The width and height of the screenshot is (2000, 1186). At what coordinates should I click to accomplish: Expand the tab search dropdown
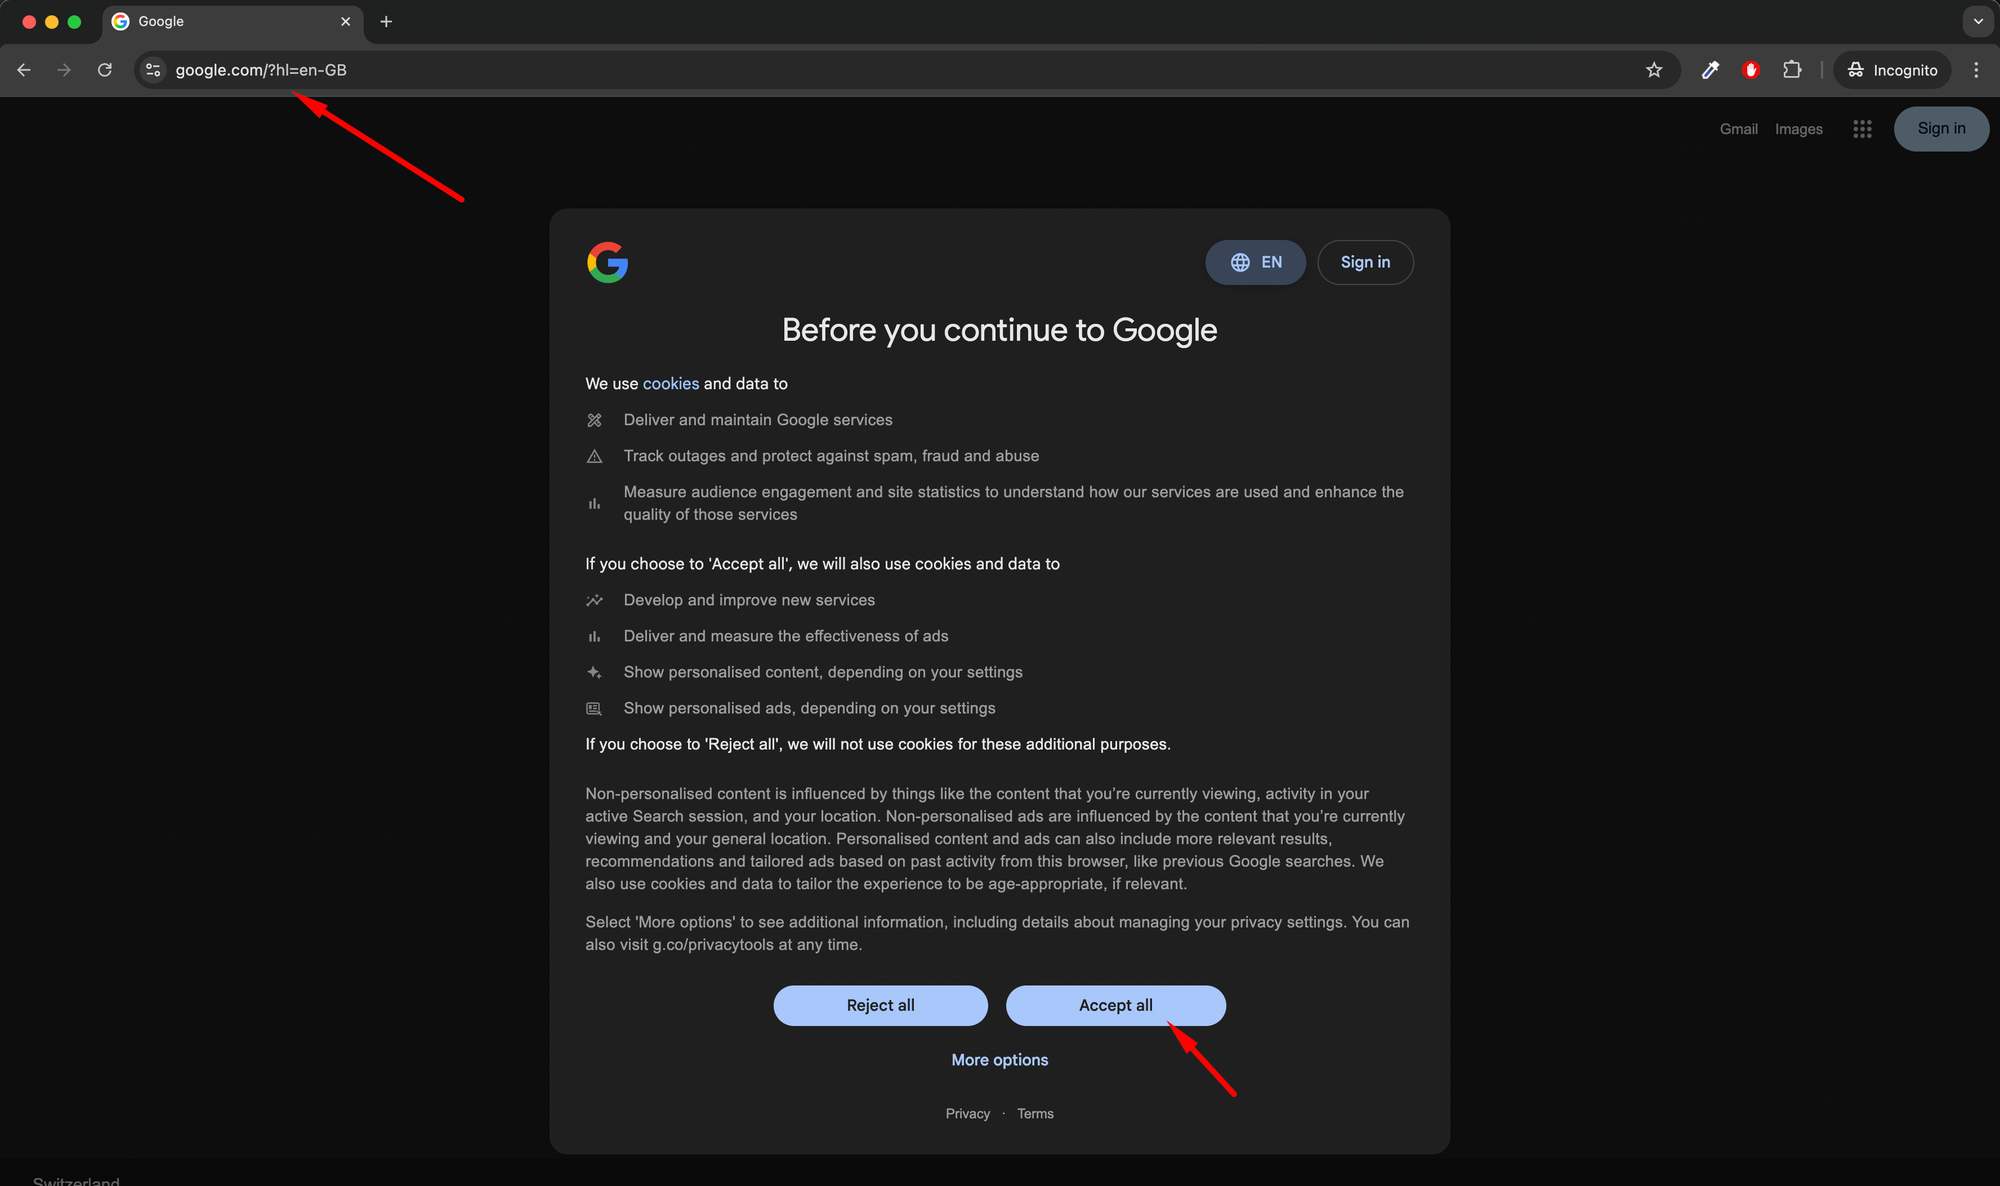[x=1978, y=21]
